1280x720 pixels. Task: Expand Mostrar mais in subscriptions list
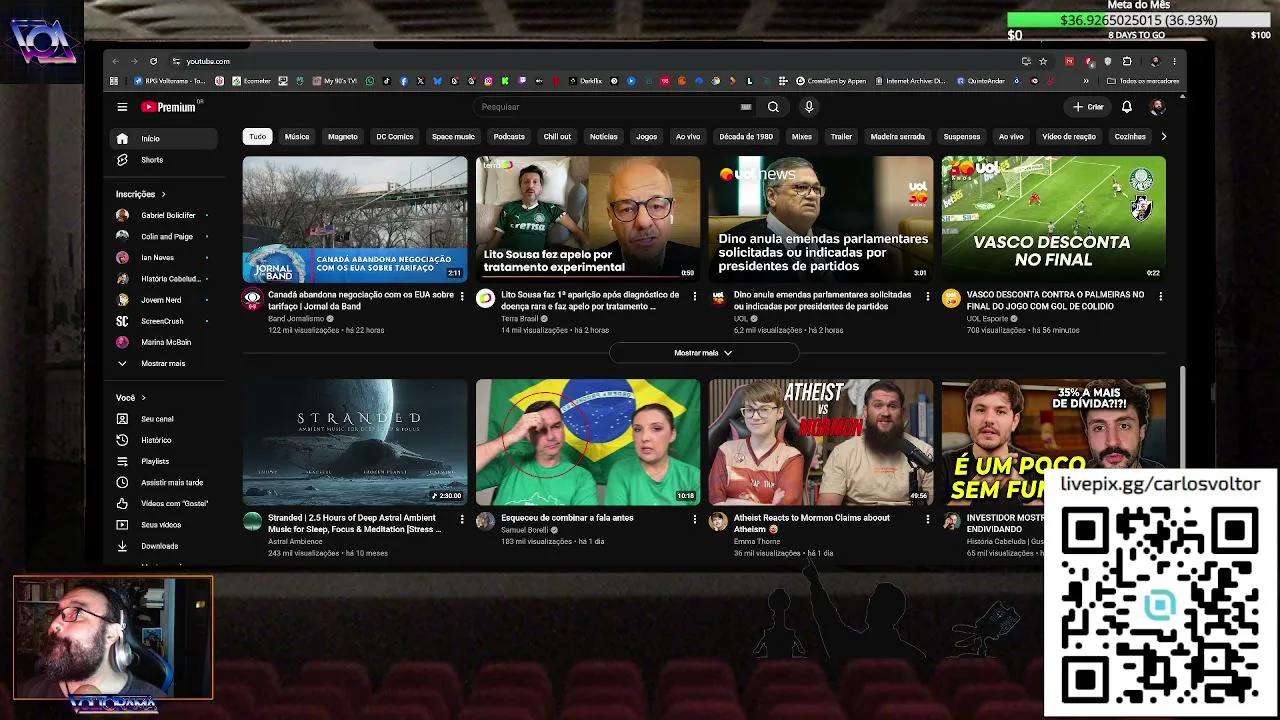pos(163,363)
